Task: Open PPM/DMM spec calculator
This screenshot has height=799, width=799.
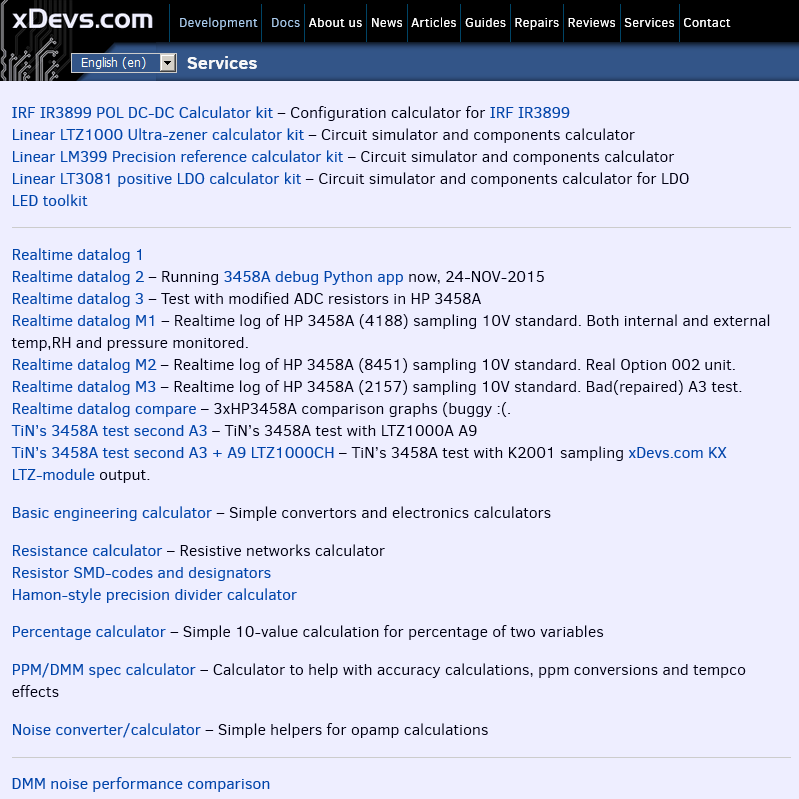Action: (x=103, y=670)
